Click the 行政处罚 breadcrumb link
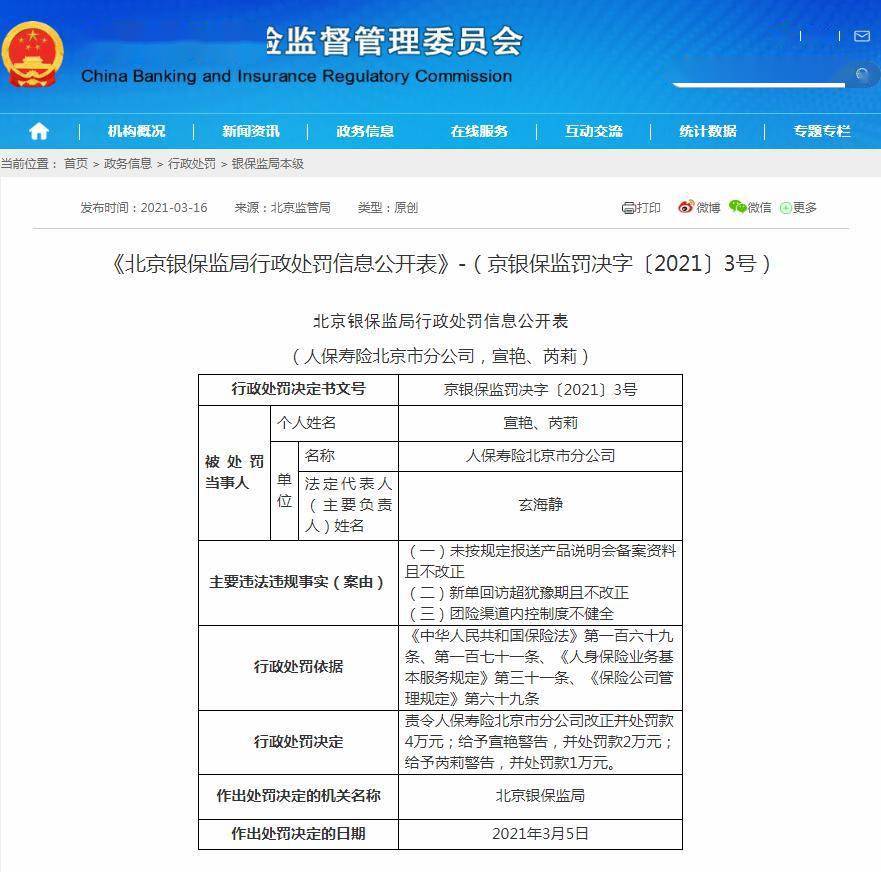The height and width of the screenshot is (872, 881). coord(192,164)
